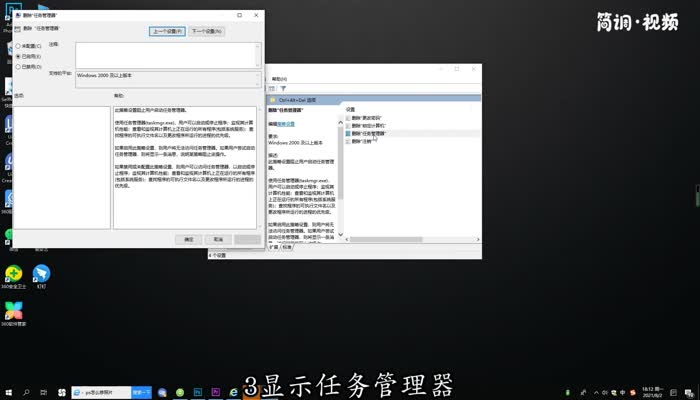
Task: Open the 删除"更改密码" policy setting
Action: (366, 117)
